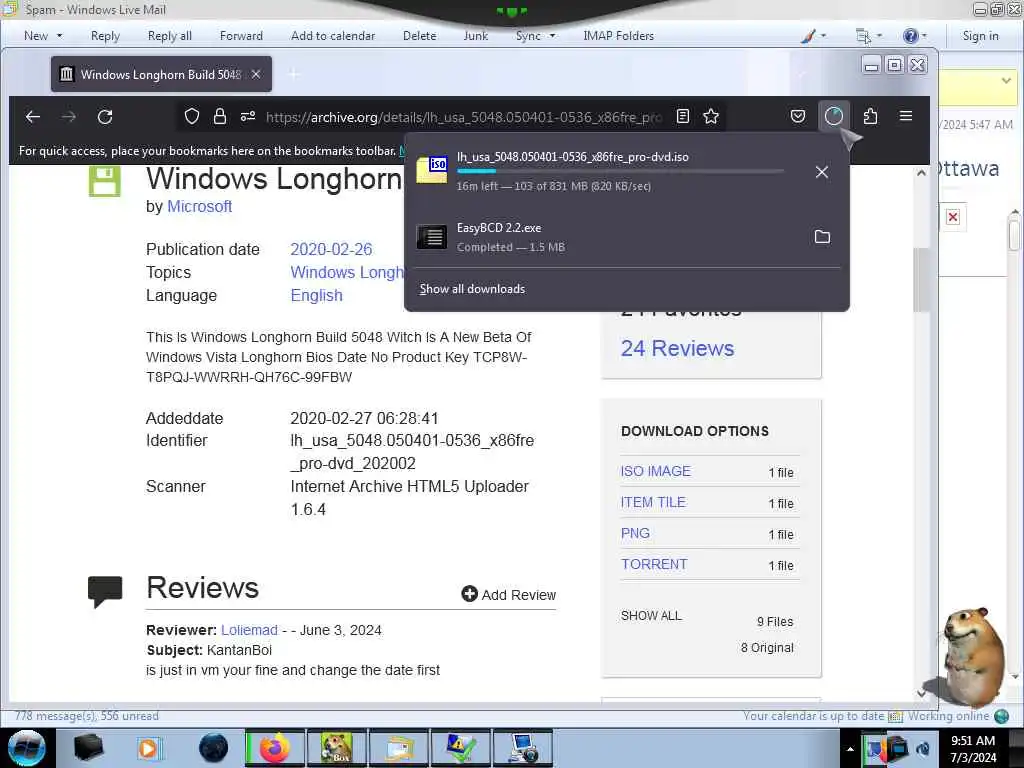Download the ITEM TILE option
The image size is (1024, 768).
pos(653,502)
